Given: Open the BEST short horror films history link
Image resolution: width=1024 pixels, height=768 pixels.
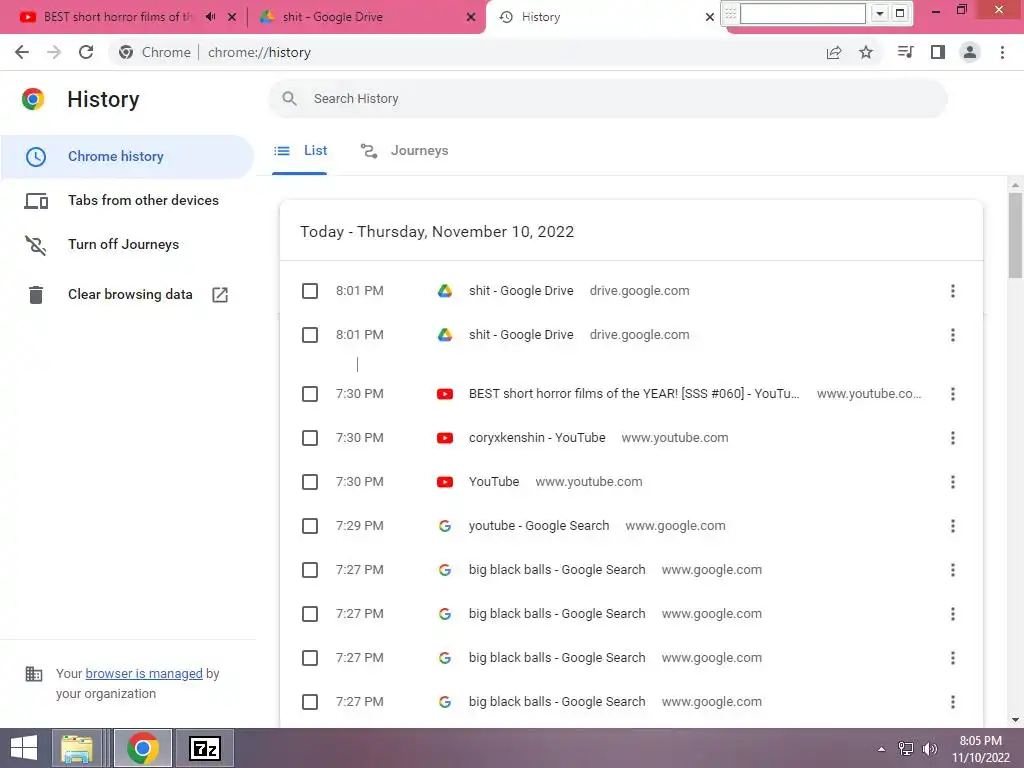Looking at the screenshot, I should [x=633, y=394].
